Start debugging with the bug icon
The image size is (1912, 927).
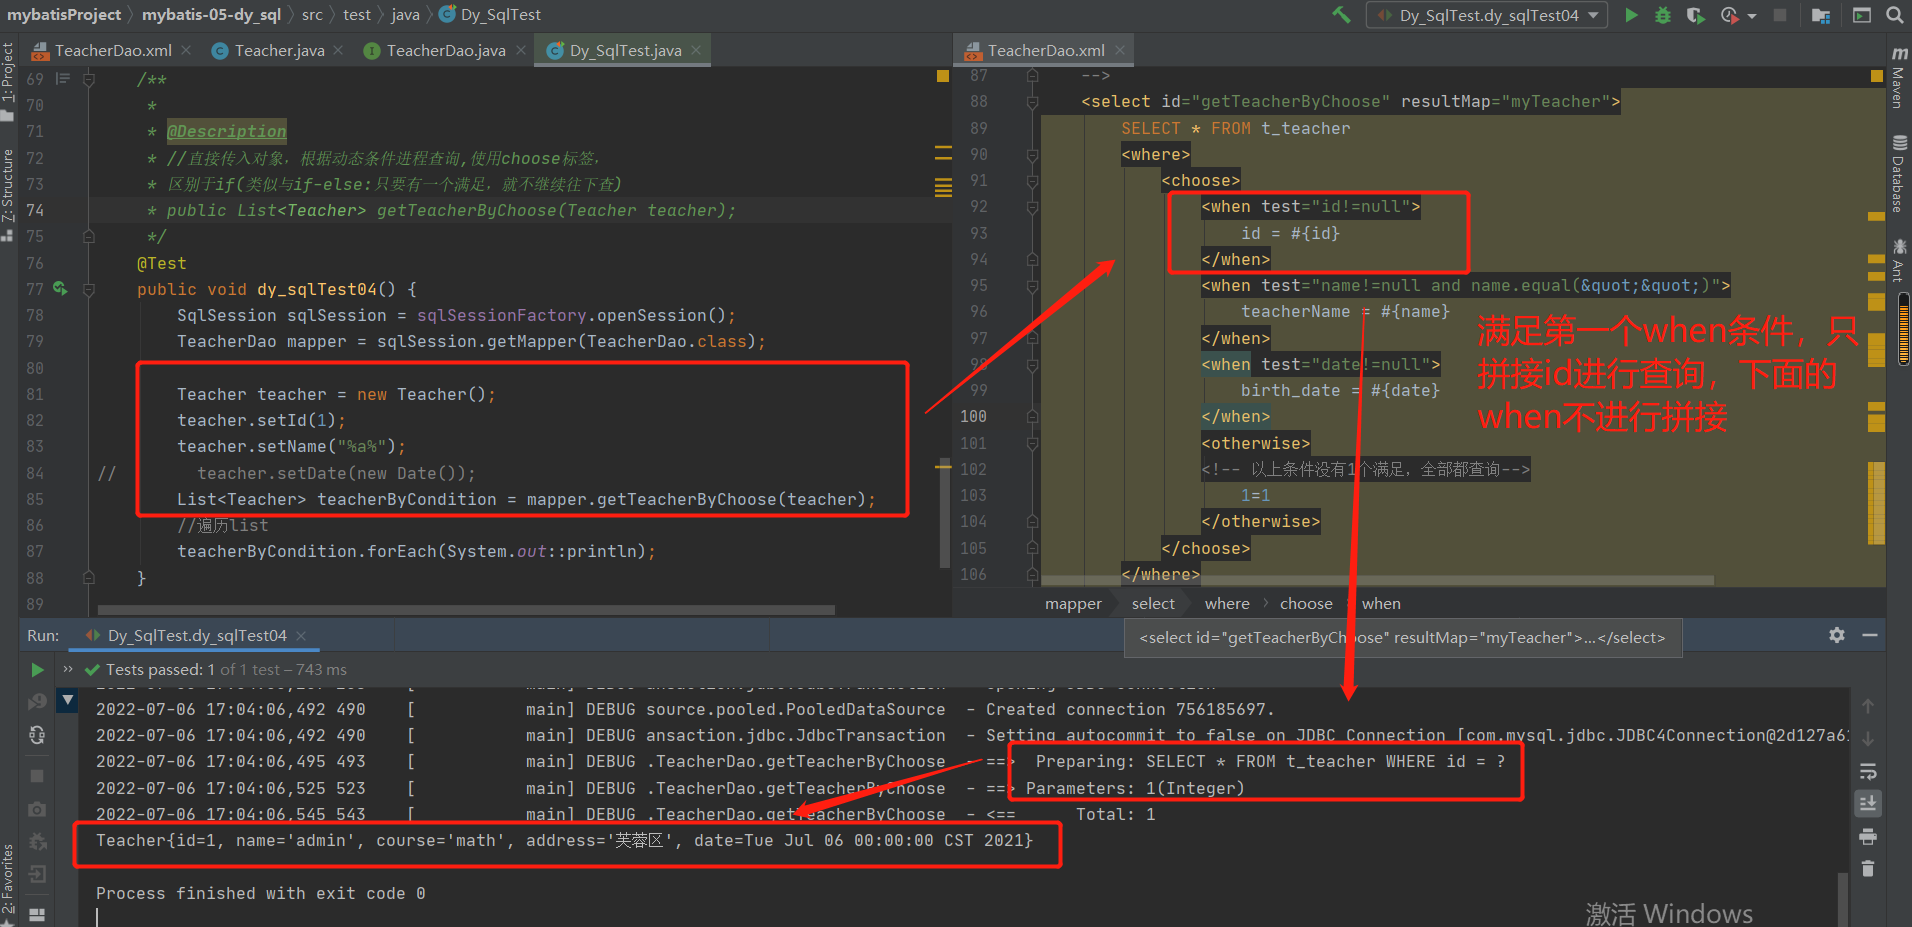(1663, 15)
